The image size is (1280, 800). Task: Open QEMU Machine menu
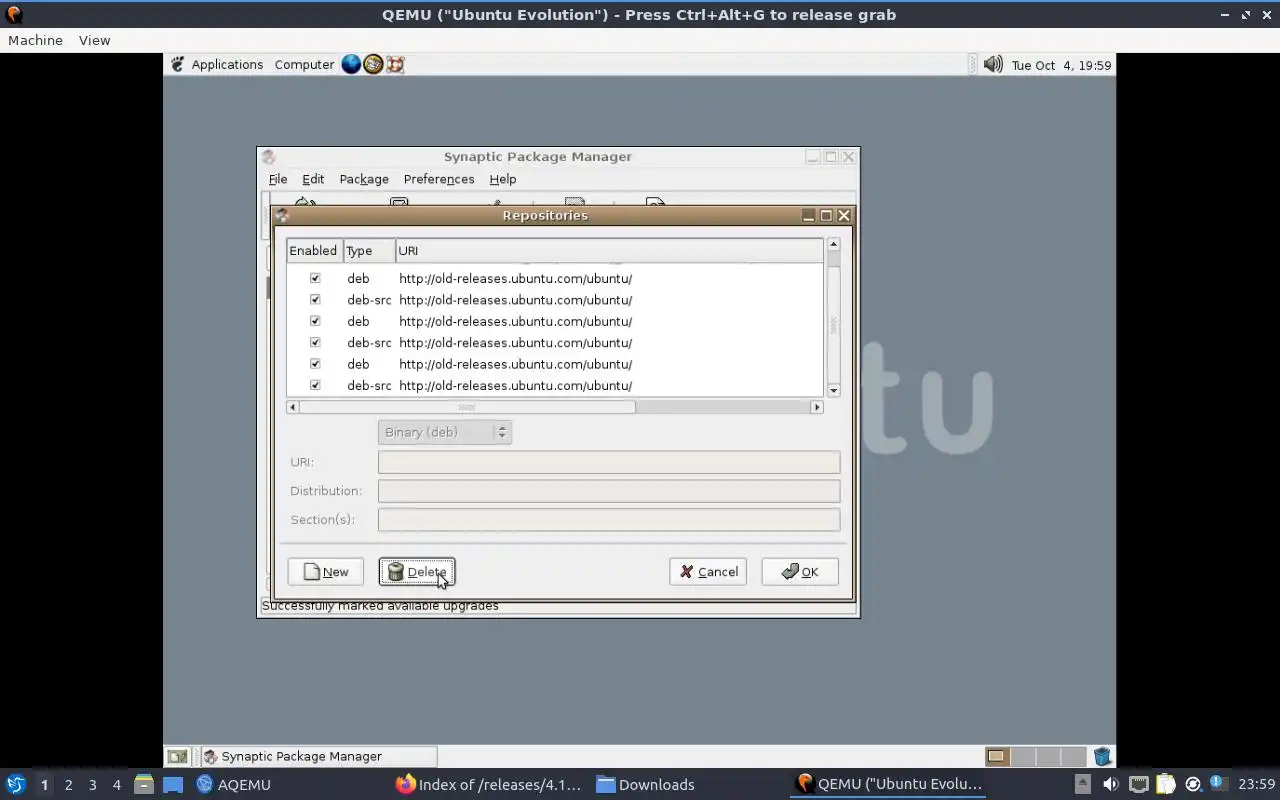35,40
